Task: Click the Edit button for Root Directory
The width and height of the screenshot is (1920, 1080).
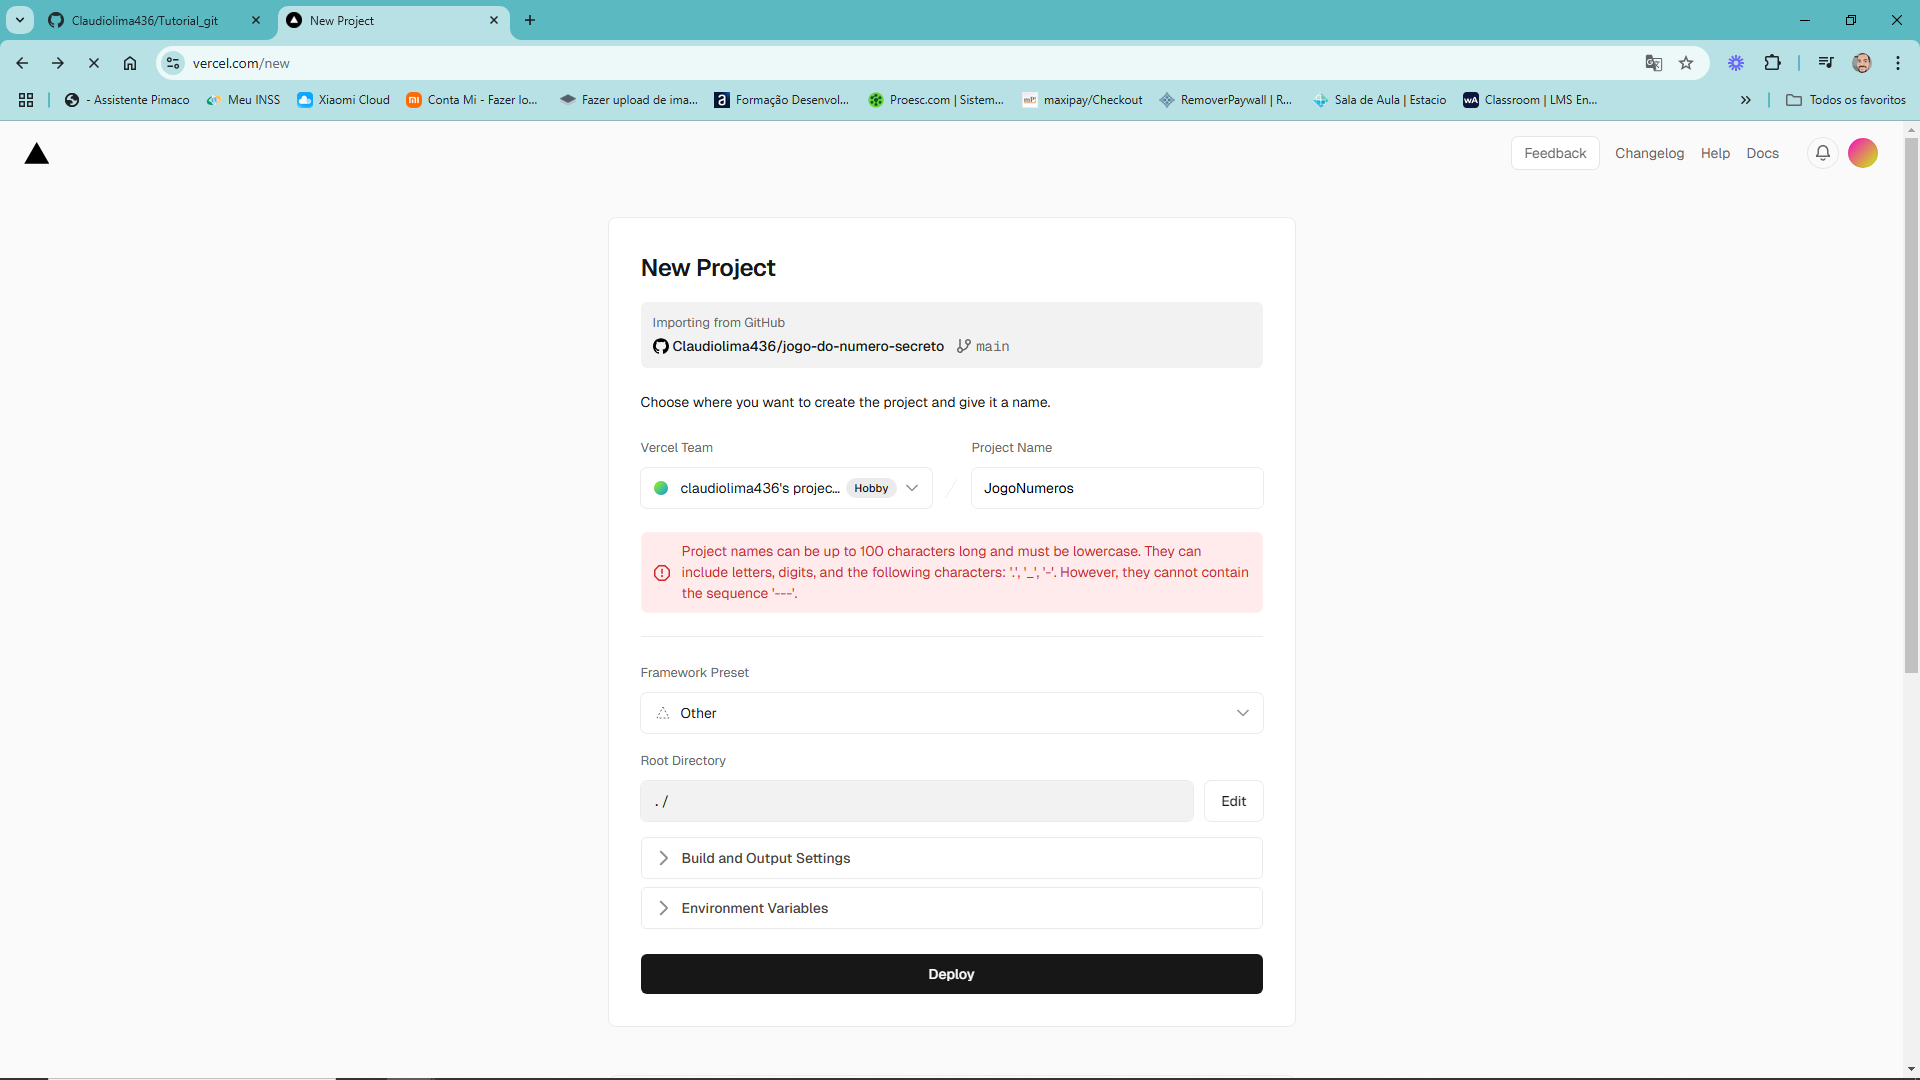Action: click(x=1233, y=800)
